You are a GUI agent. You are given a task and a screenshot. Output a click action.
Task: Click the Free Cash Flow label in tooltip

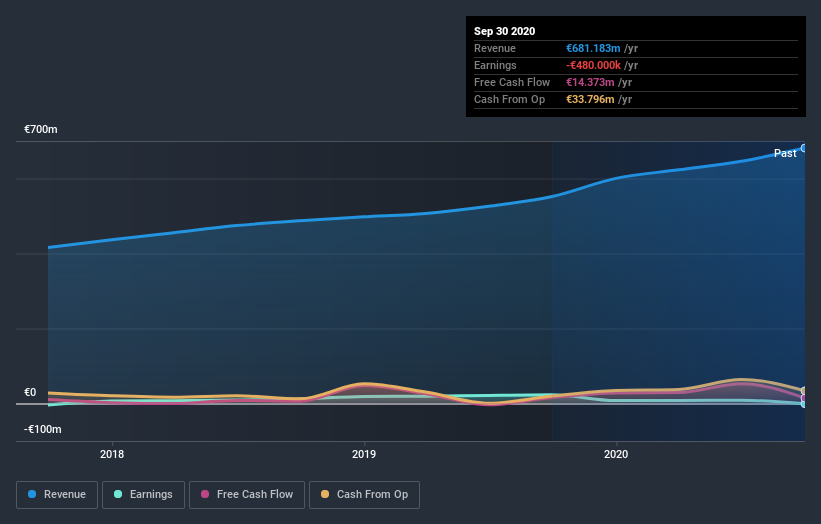coord(512,82)
